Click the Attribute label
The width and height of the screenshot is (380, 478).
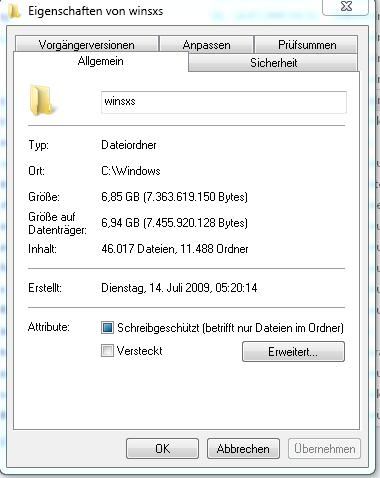tap(49, 327)
